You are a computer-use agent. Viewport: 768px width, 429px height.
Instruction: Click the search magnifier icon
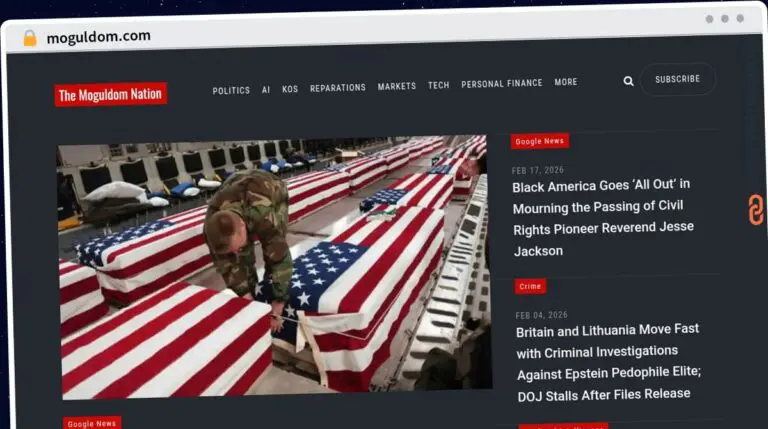click(x=628, y=81)
